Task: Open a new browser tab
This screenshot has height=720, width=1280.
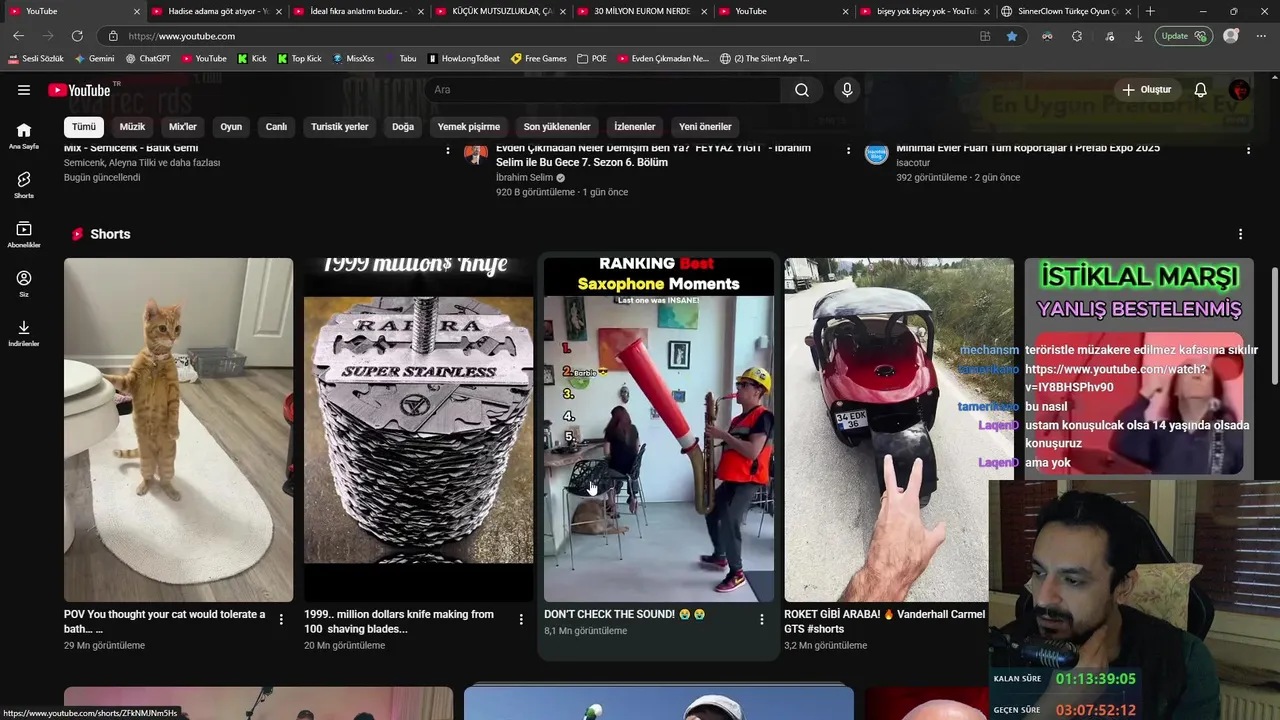Action: [x=1150, y=11]
